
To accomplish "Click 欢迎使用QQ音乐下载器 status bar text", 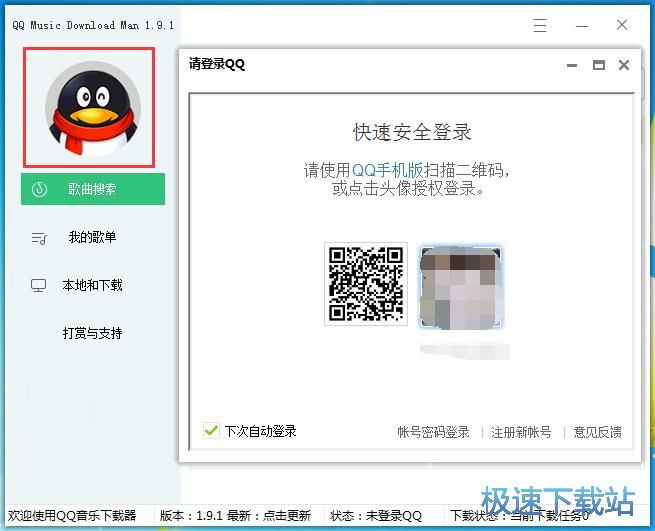I will [72, 516].
